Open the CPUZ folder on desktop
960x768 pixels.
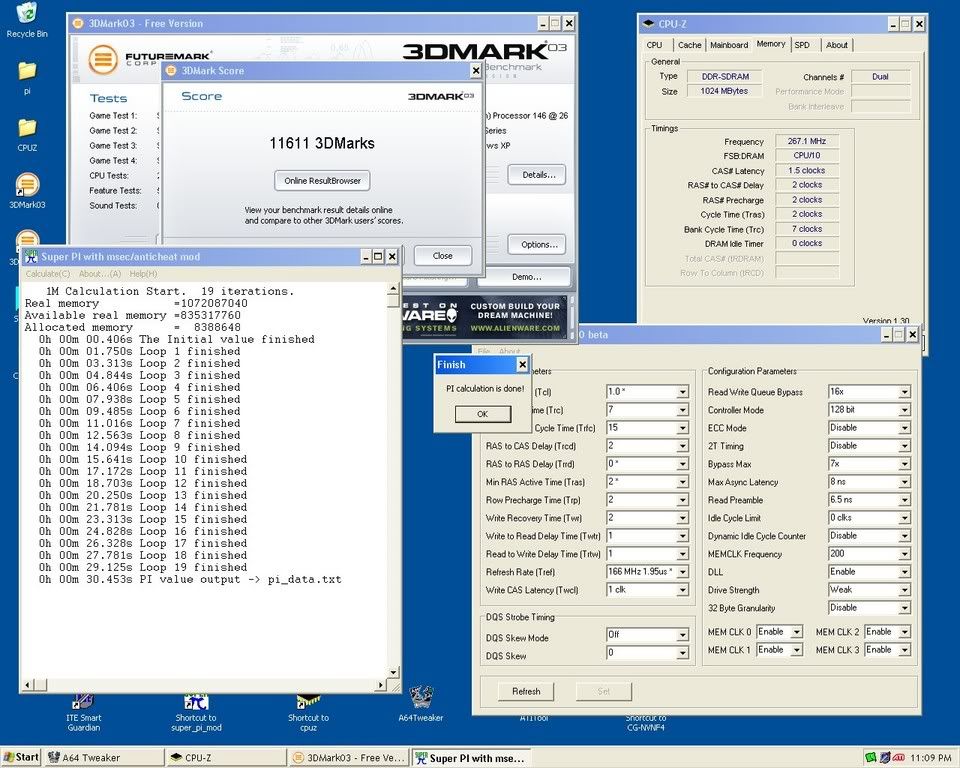27,135
